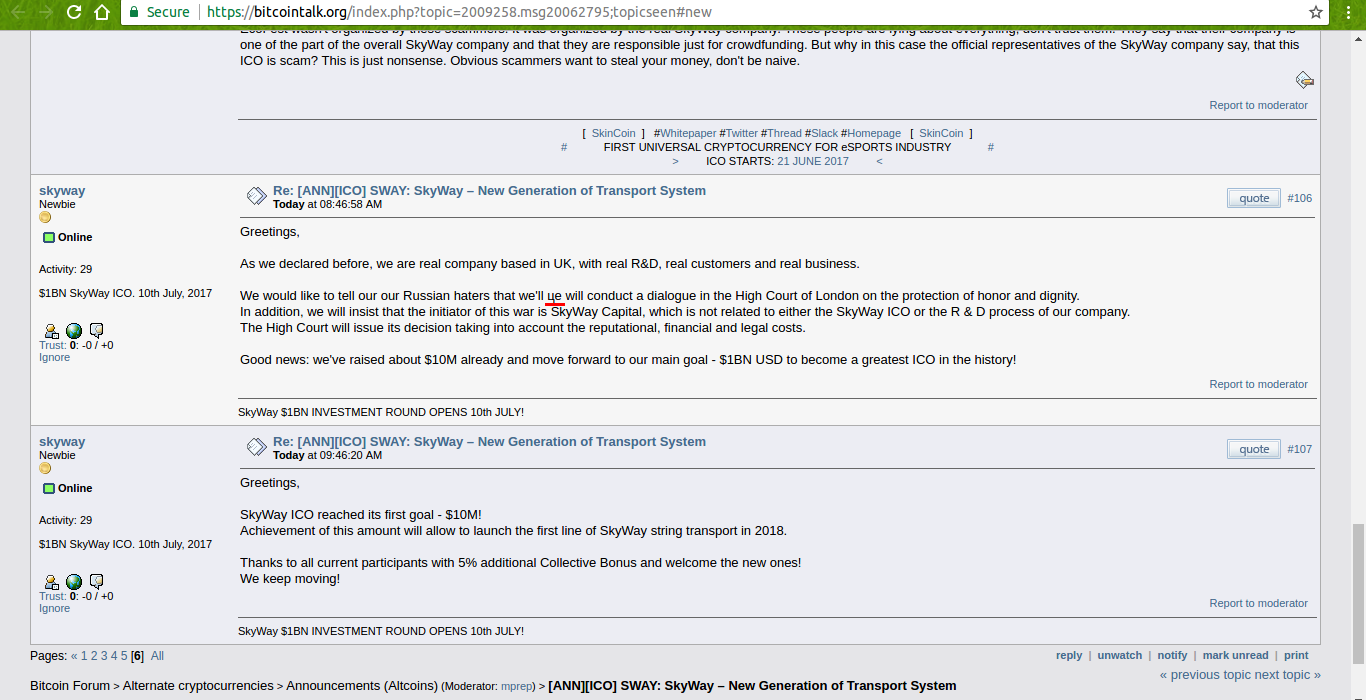
Task: Open the Slack signature link
Action: click(x=824, y=133)
